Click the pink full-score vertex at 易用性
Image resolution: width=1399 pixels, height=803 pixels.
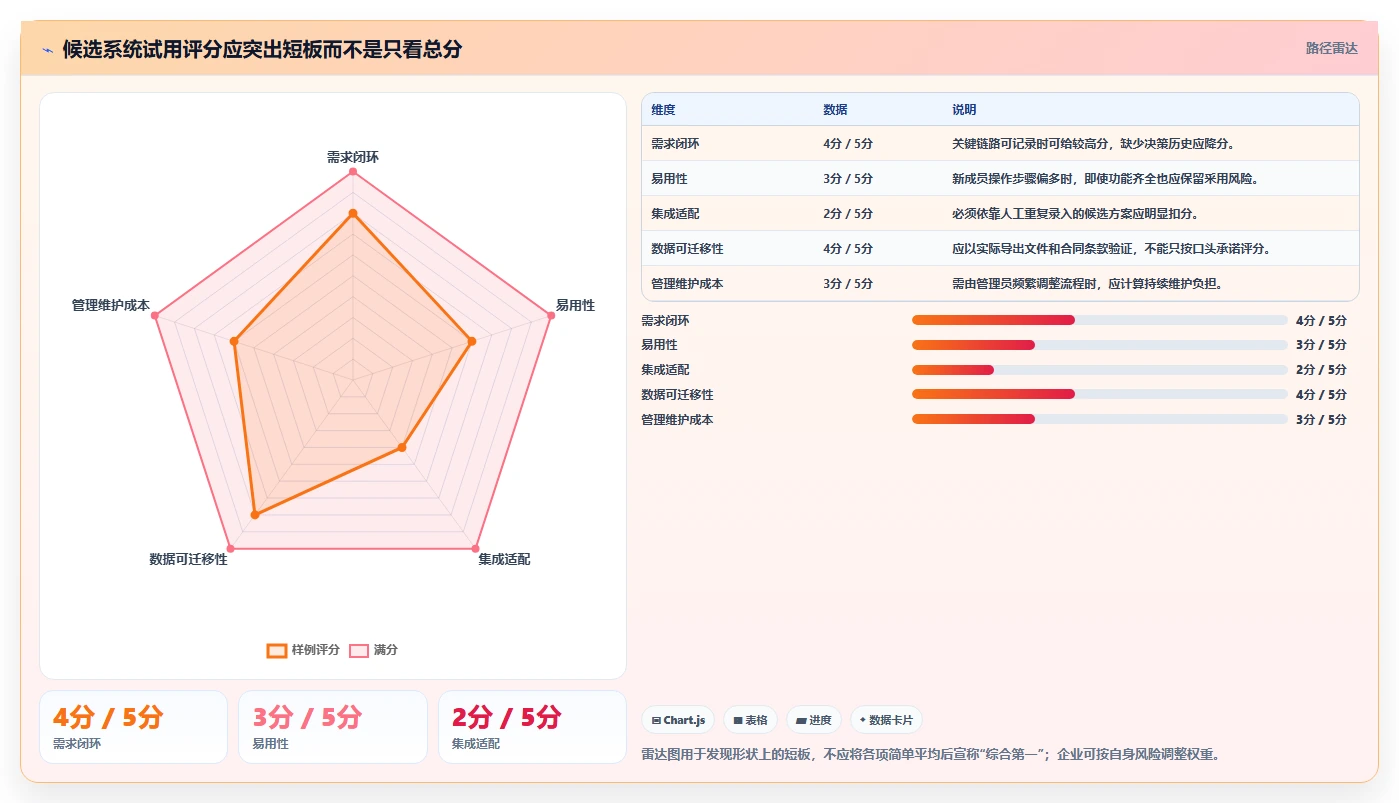click(x=551, y=316)
